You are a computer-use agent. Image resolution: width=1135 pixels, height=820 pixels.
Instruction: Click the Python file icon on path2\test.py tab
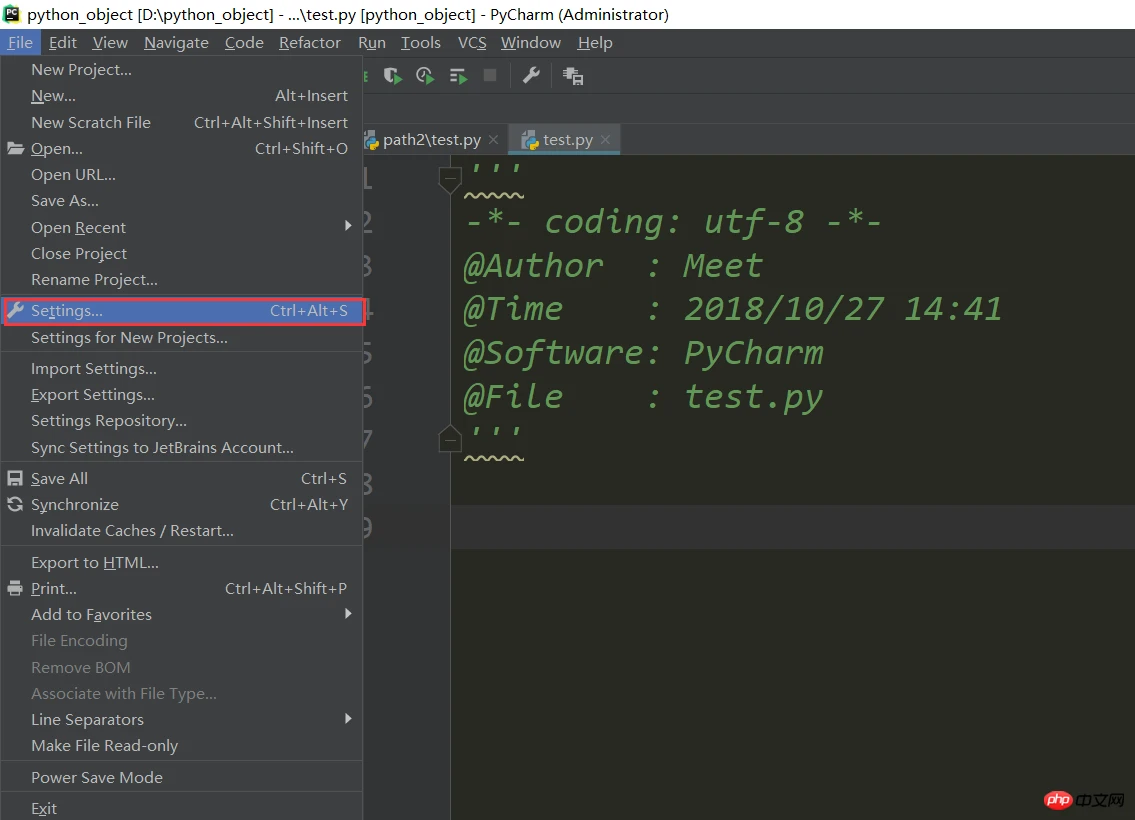click(371, 140)
